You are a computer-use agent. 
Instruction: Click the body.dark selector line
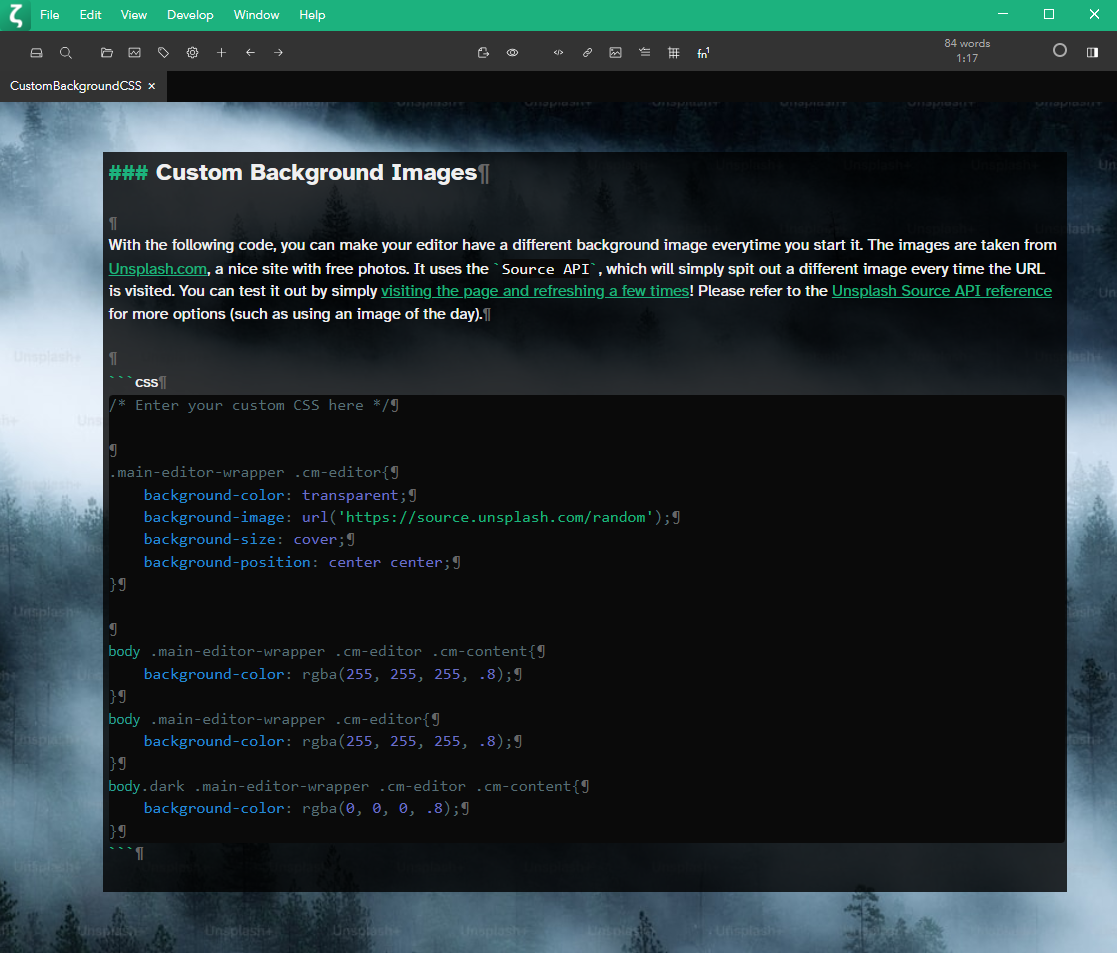point(344,786)
